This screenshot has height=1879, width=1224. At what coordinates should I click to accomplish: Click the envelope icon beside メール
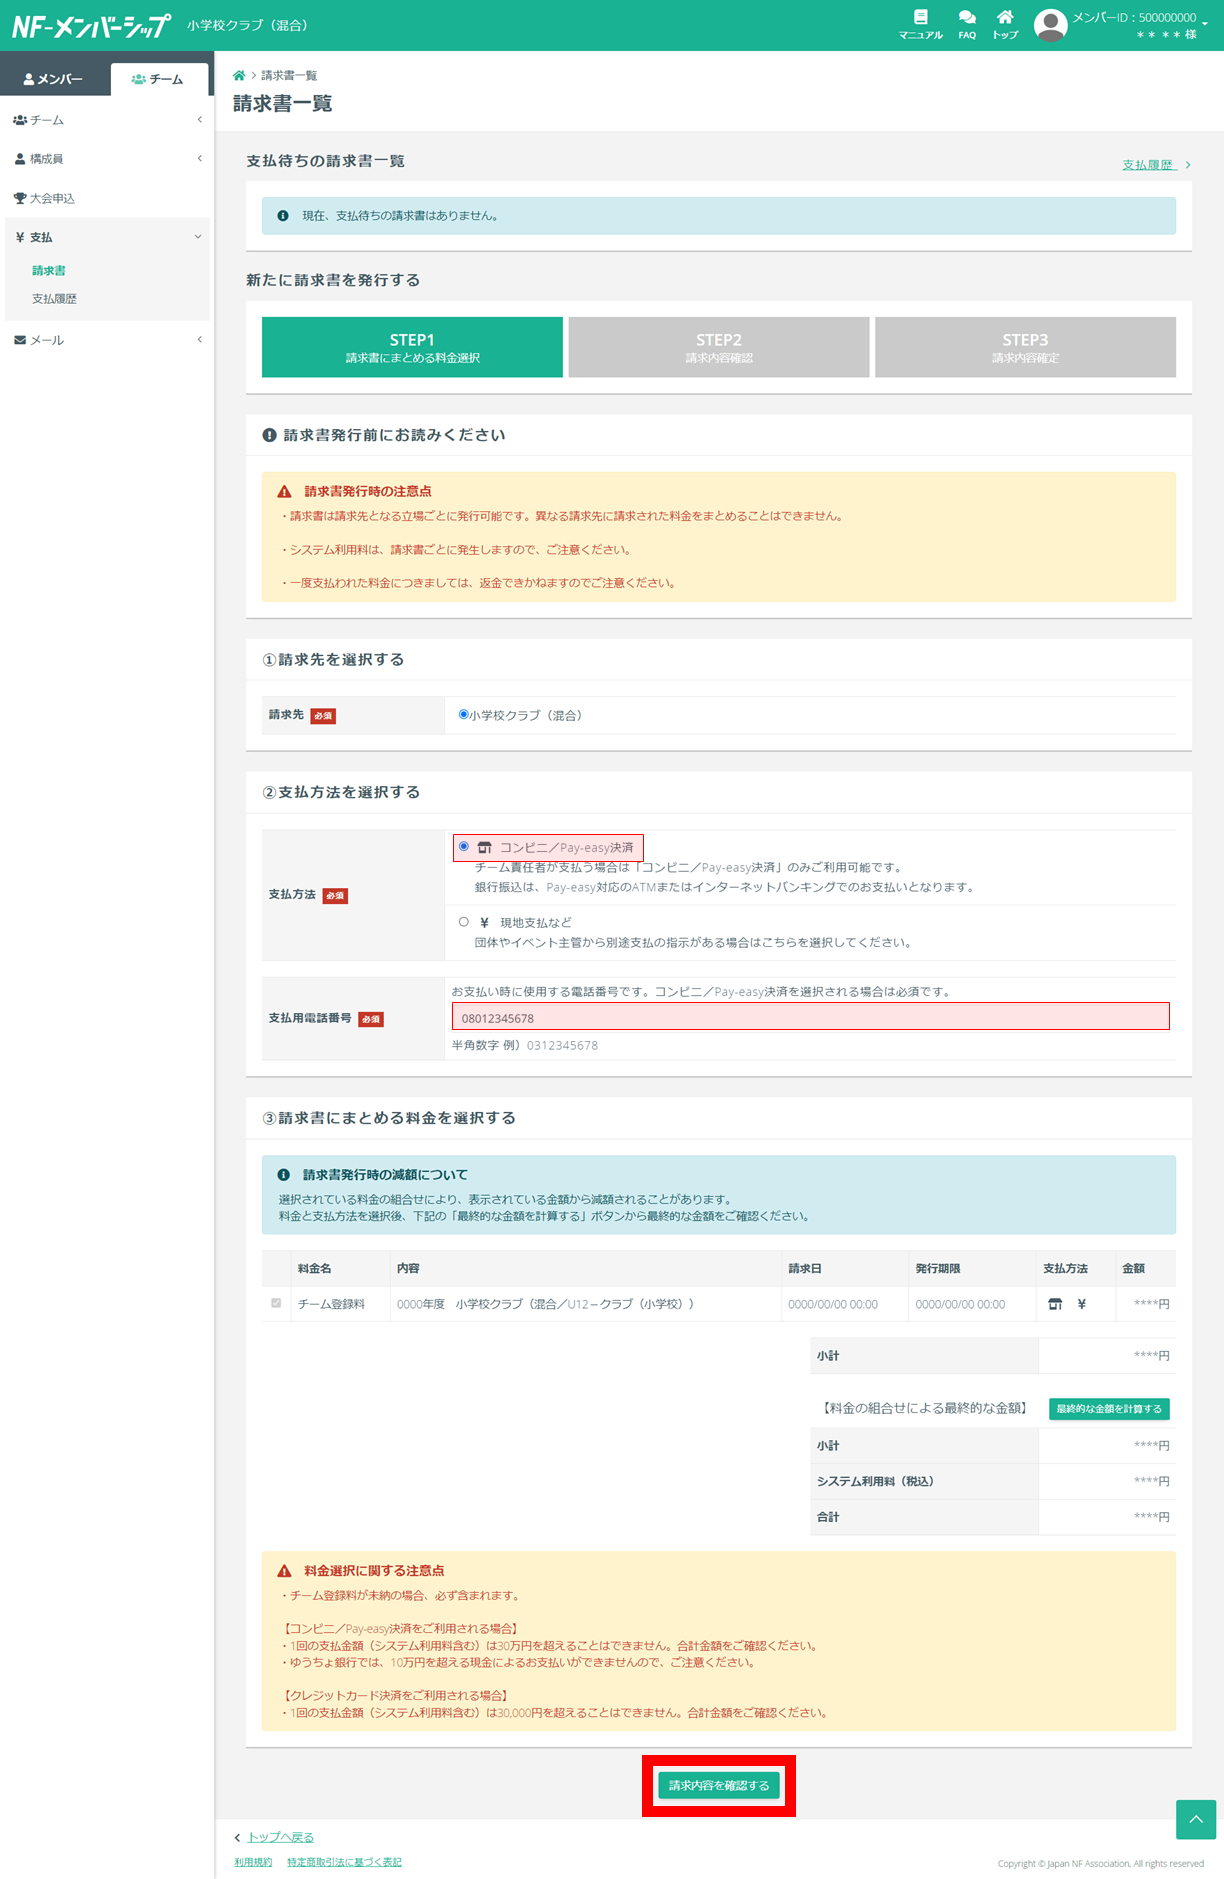tap(20, 340)
